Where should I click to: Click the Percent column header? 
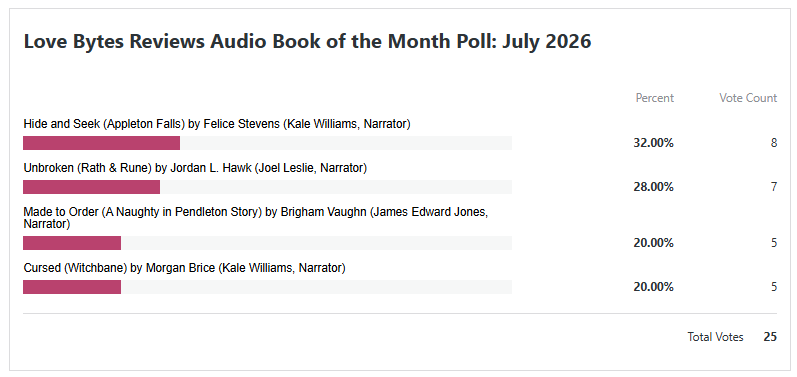655,98
